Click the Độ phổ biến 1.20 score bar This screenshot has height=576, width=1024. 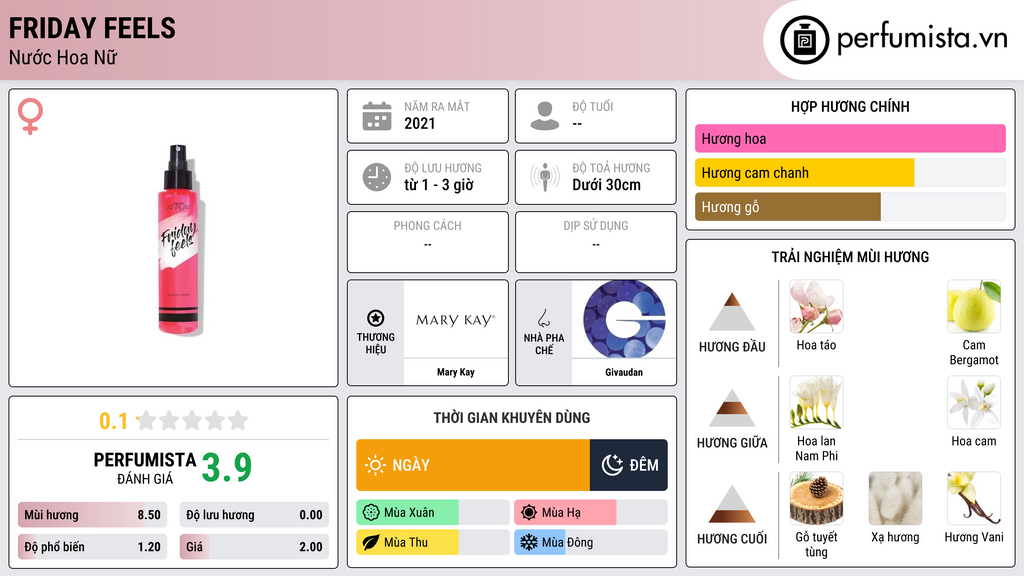pyautogui.click(x=92, y=547)
